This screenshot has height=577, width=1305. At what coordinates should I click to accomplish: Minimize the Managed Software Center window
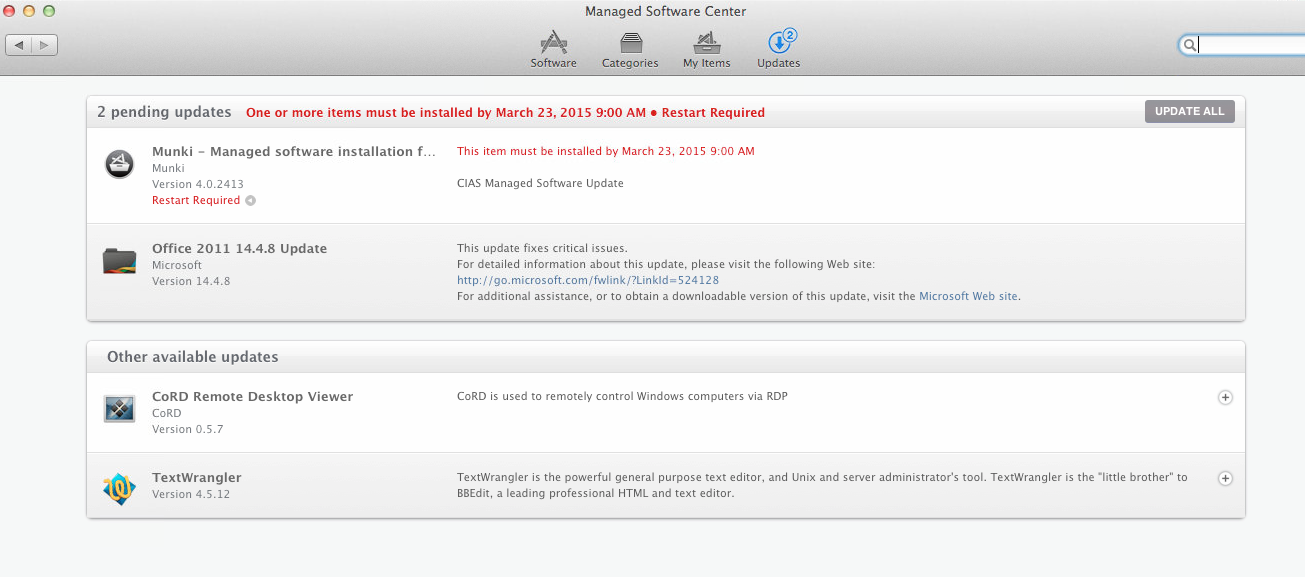point(29,11)
